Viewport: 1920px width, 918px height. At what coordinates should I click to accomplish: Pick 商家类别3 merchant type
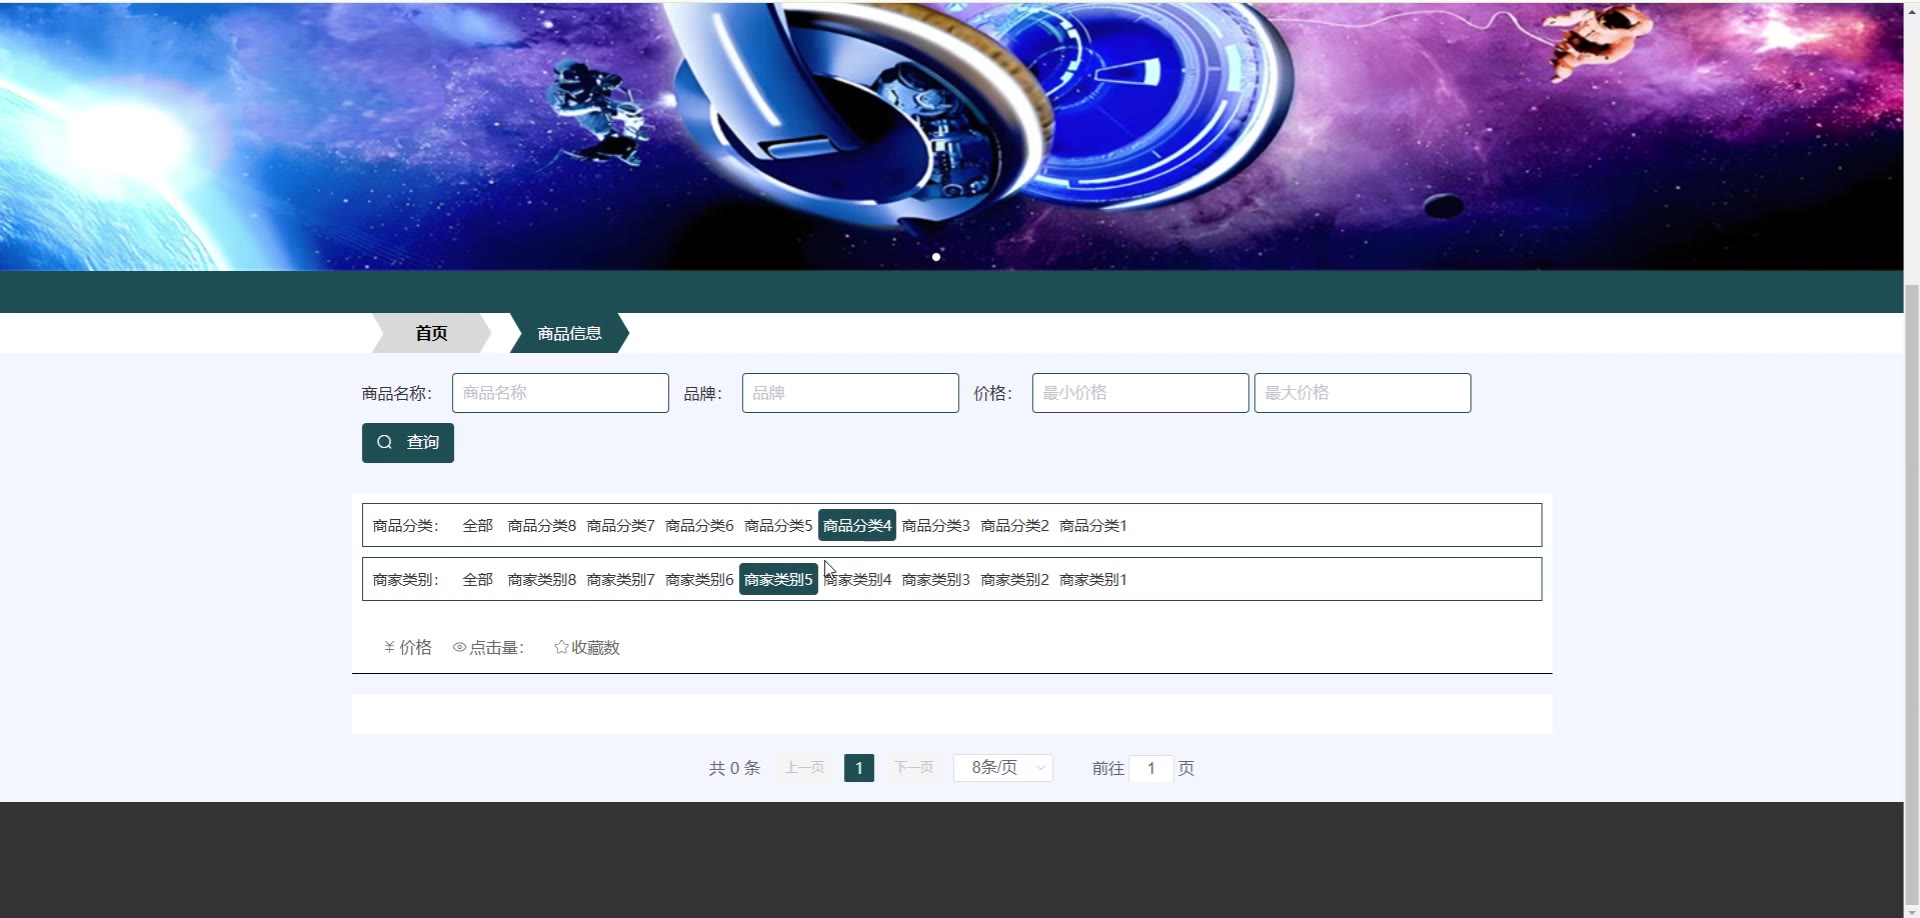[x=936, y=579]
